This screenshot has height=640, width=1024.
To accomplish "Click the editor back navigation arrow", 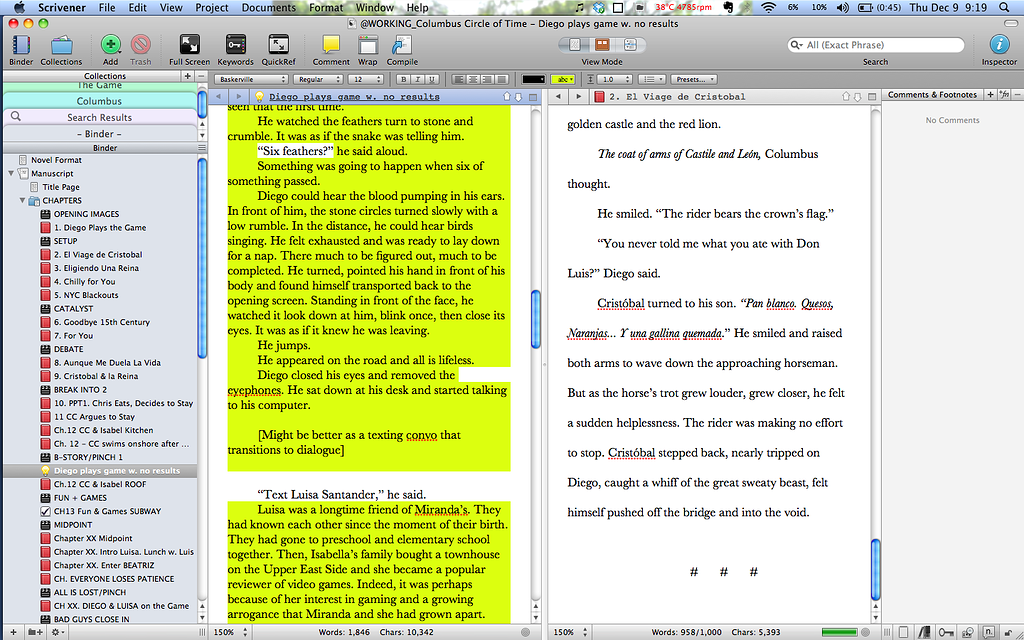I will (560, 94).
